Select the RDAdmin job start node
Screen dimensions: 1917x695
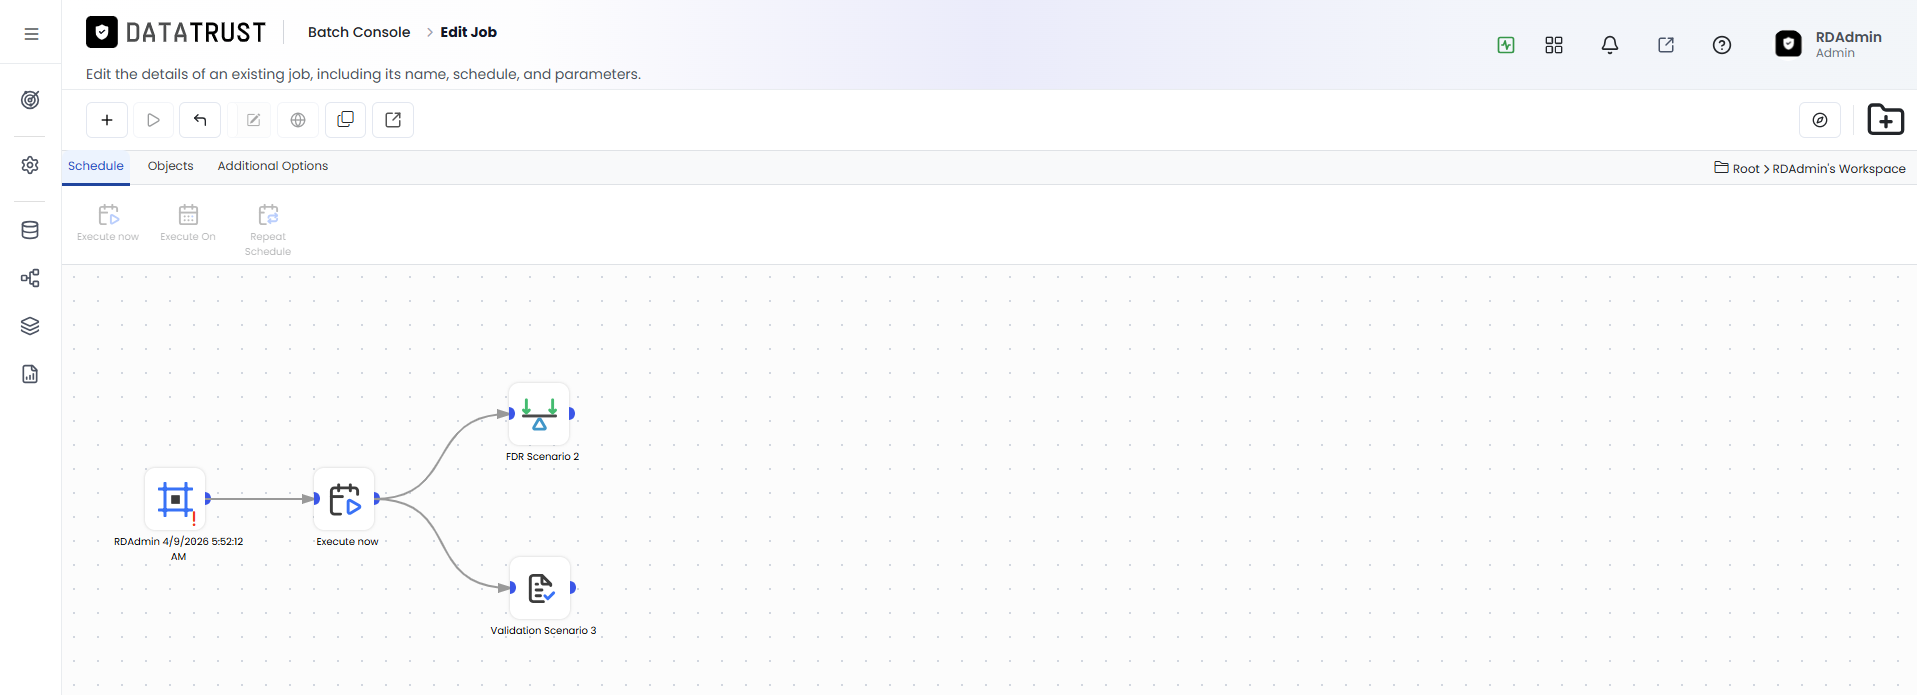[x=175, y=498]
